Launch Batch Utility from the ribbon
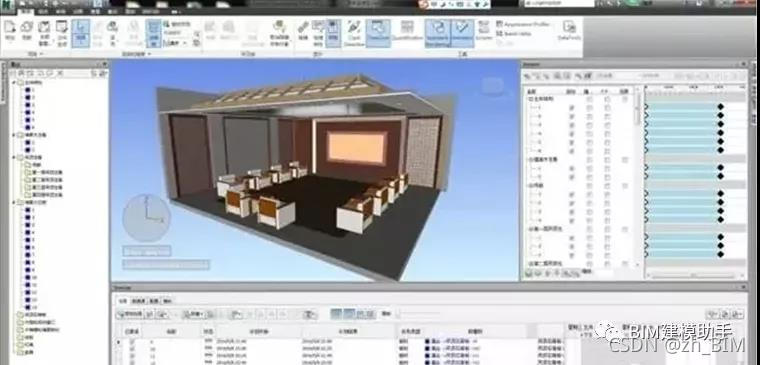760x365 pixels. (513, 33)
